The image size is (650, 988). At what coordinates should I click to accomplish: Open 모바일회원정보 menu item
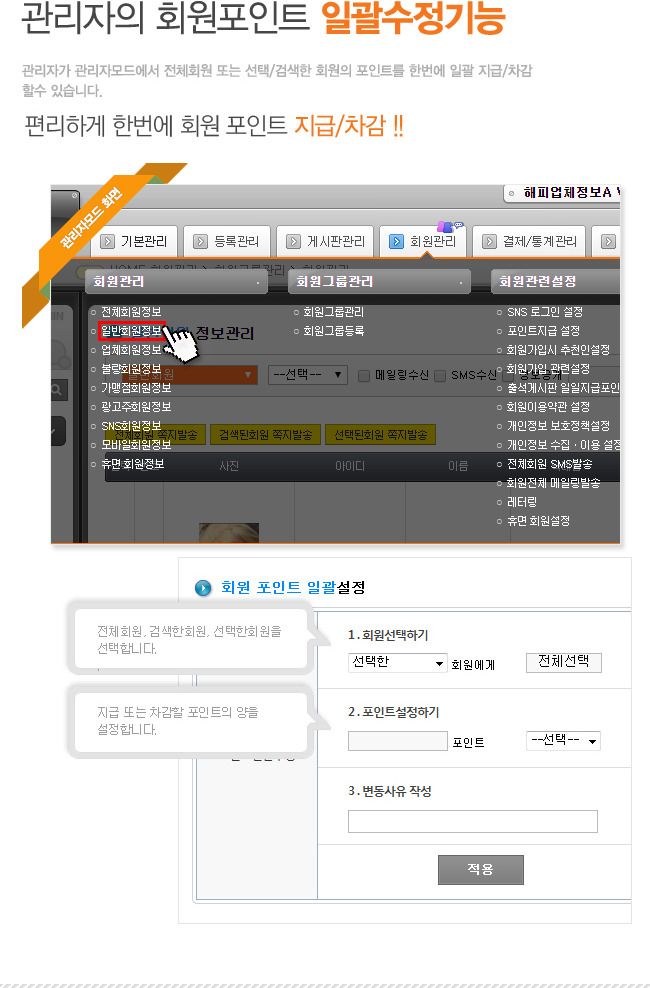click(136, 445)
